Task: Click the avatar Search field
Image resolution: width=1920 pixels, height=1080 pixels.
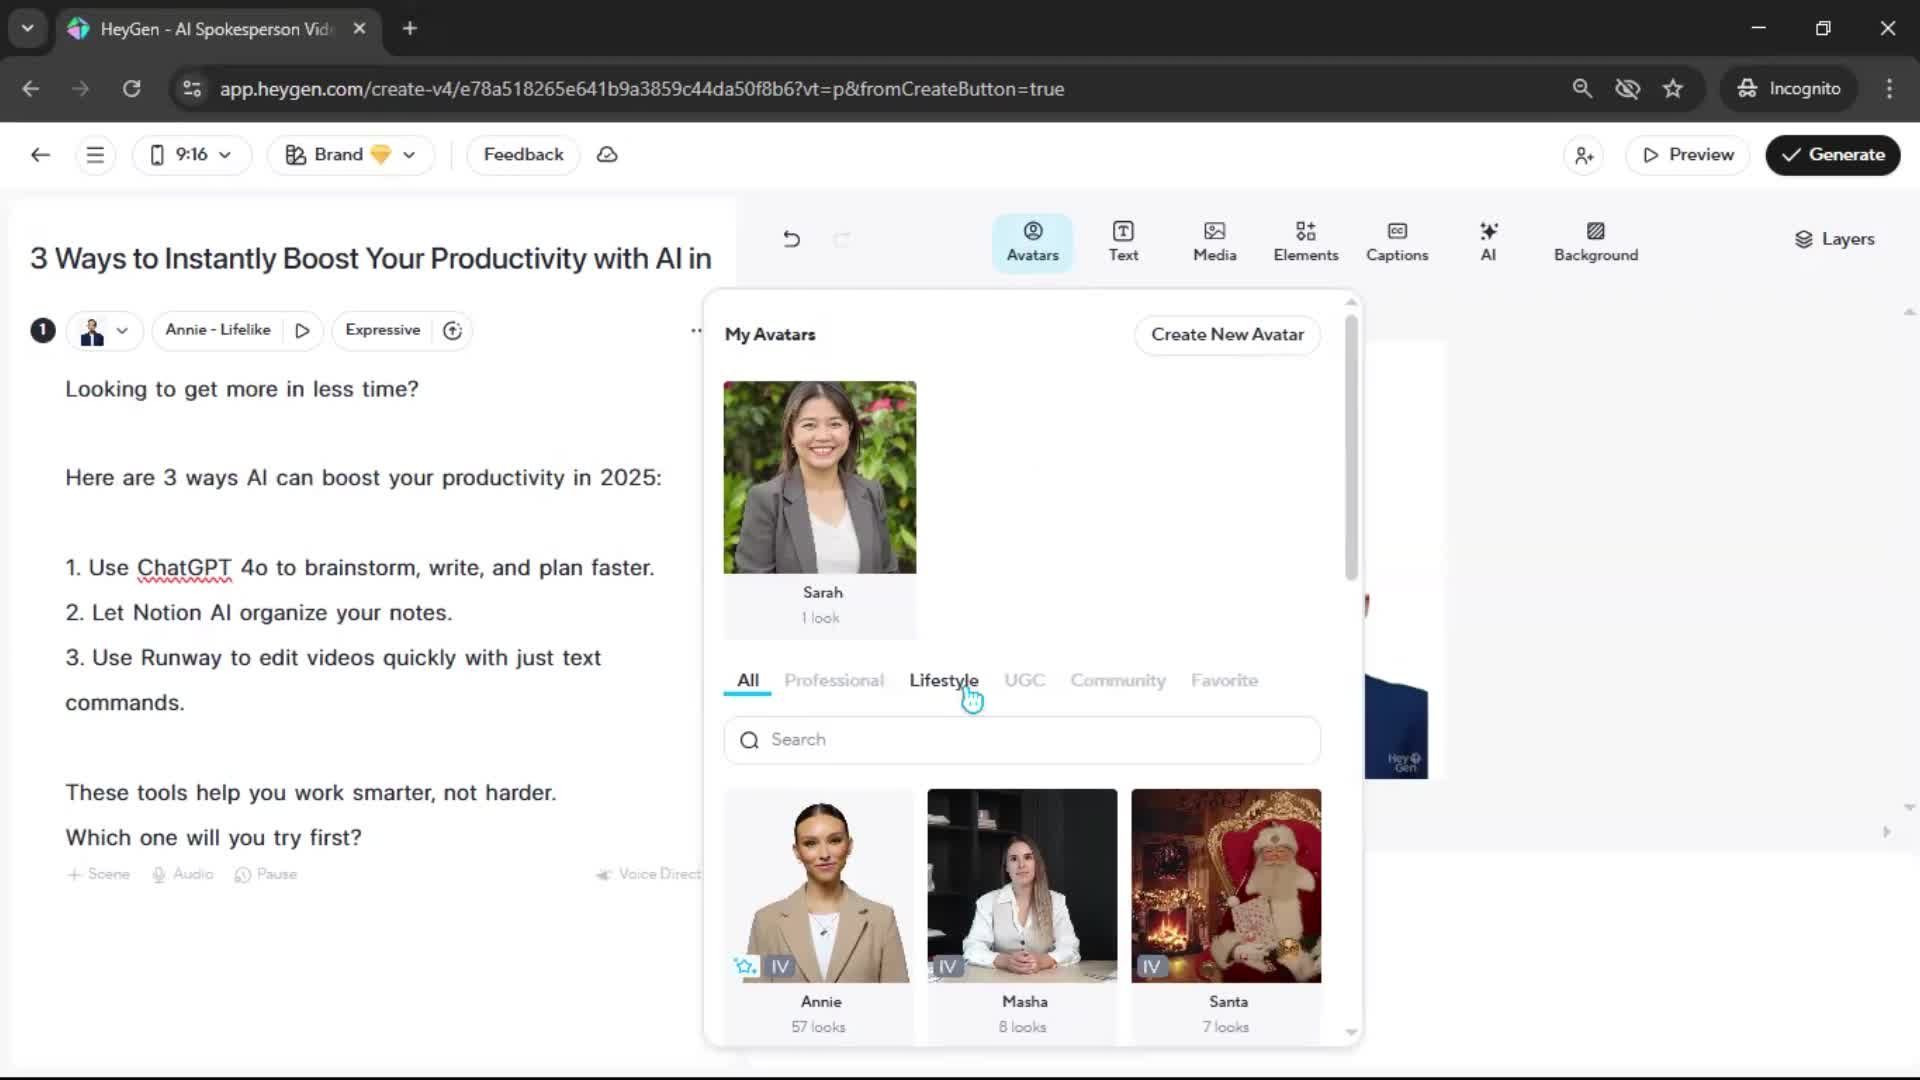Action: point(1022,740)
